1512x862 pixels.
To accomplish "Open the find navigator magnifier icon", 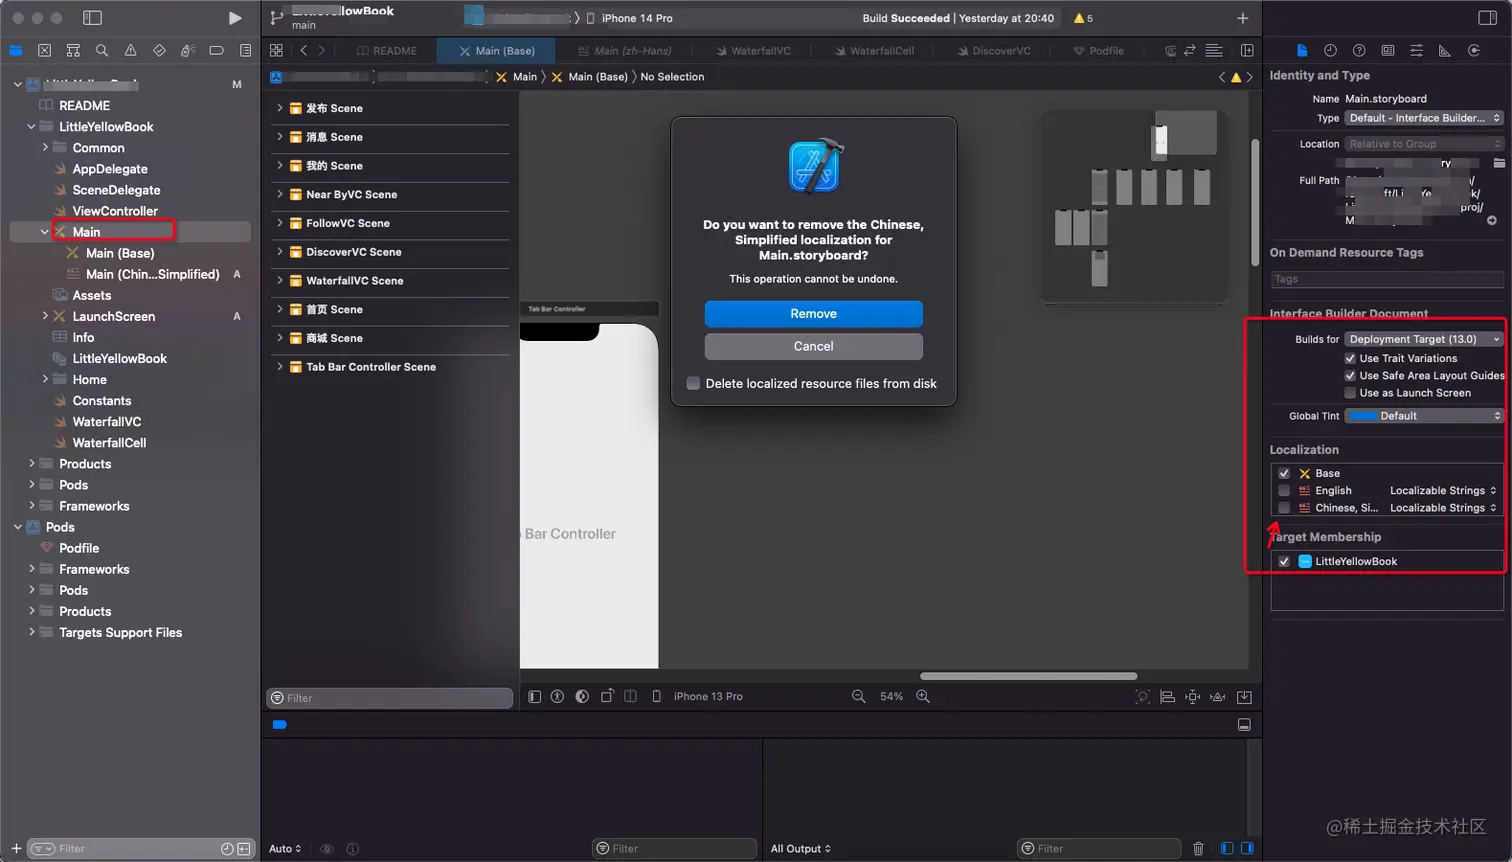I will pos(102,50).
